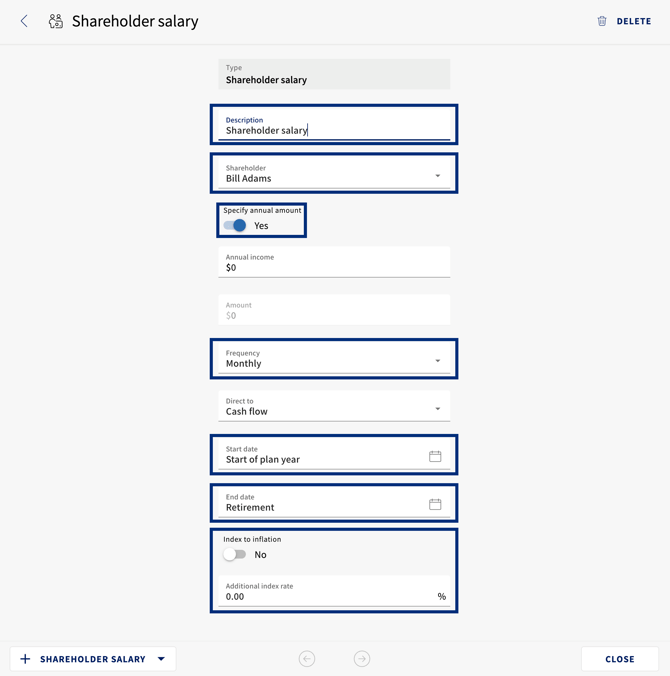Click the DELETE text button
Image resolution: width=670 pixels, height=676 pixels.
(x=634, y=21)
